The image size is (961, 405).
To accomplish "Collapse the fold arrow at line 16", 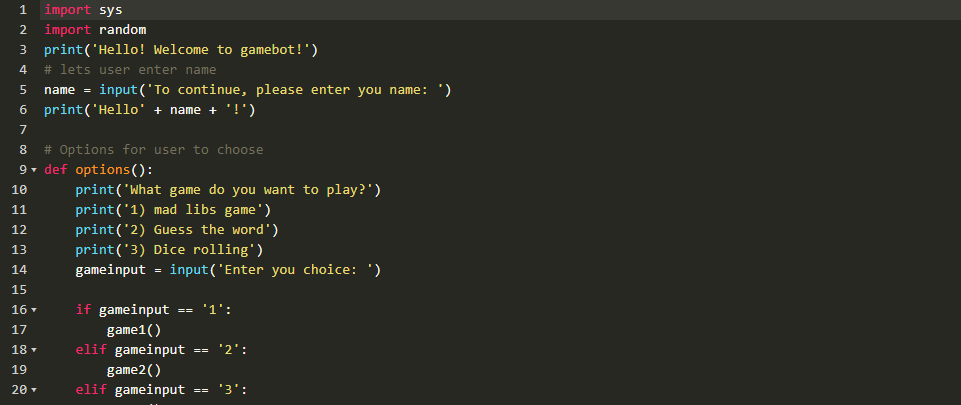I will [x=34, y=310].
